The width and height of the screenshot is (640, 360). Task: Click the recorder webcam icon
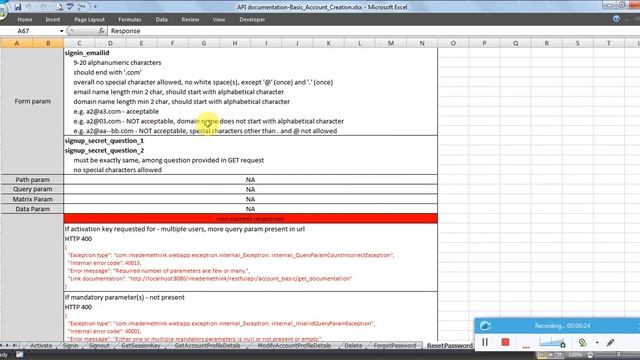click(582, 342)
